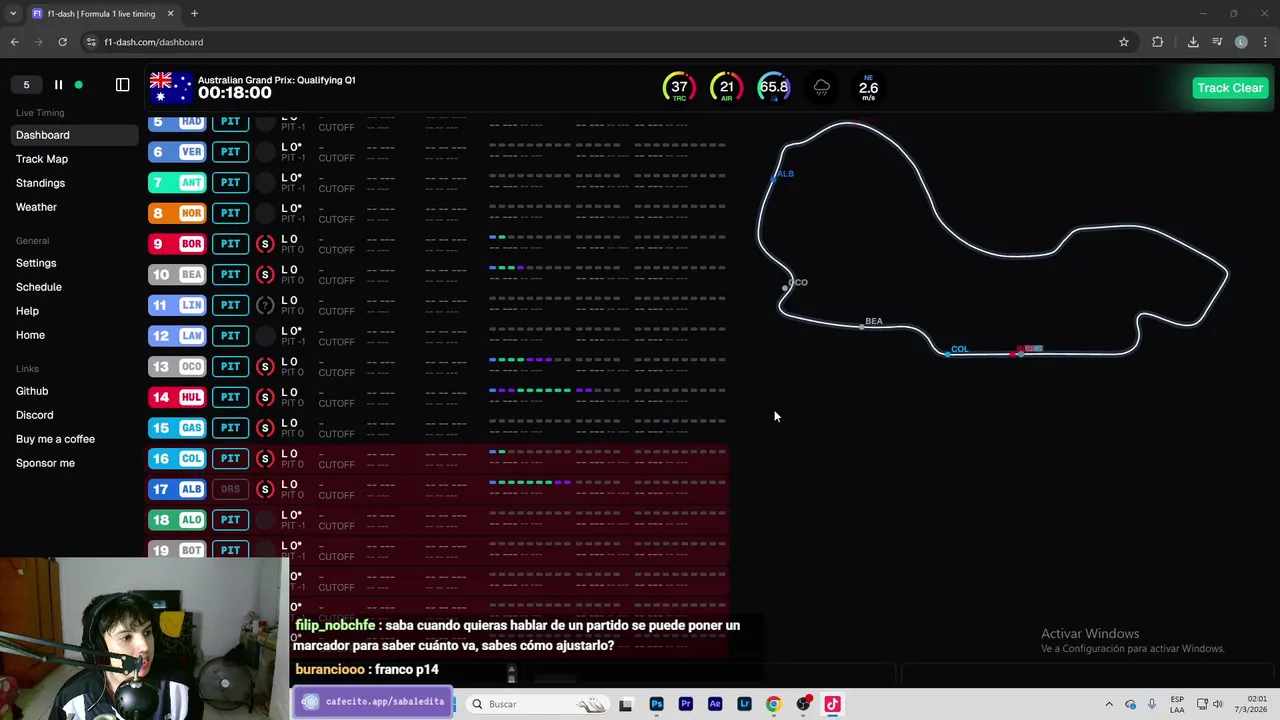Screen dimensions: 1280x720
Task: Click the wind speed 2.6 m/s indicator
Action: (x=868, y=87)
